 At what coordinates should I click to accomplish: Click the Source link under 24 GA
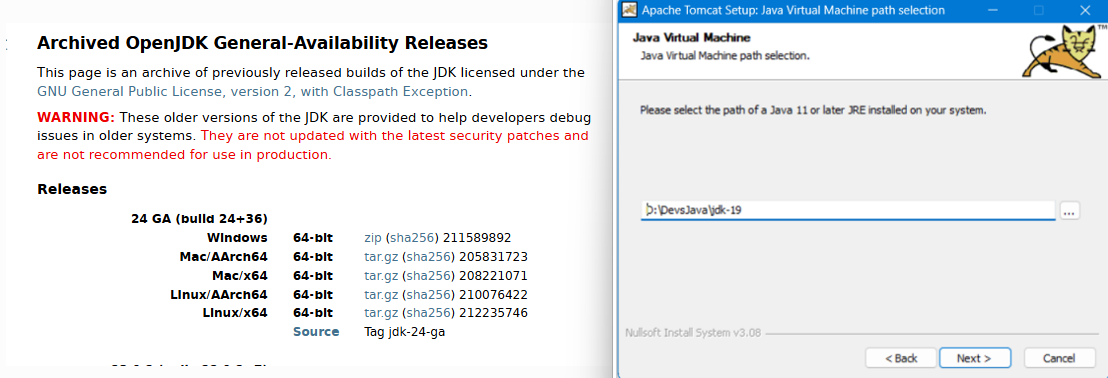[316, 332]
